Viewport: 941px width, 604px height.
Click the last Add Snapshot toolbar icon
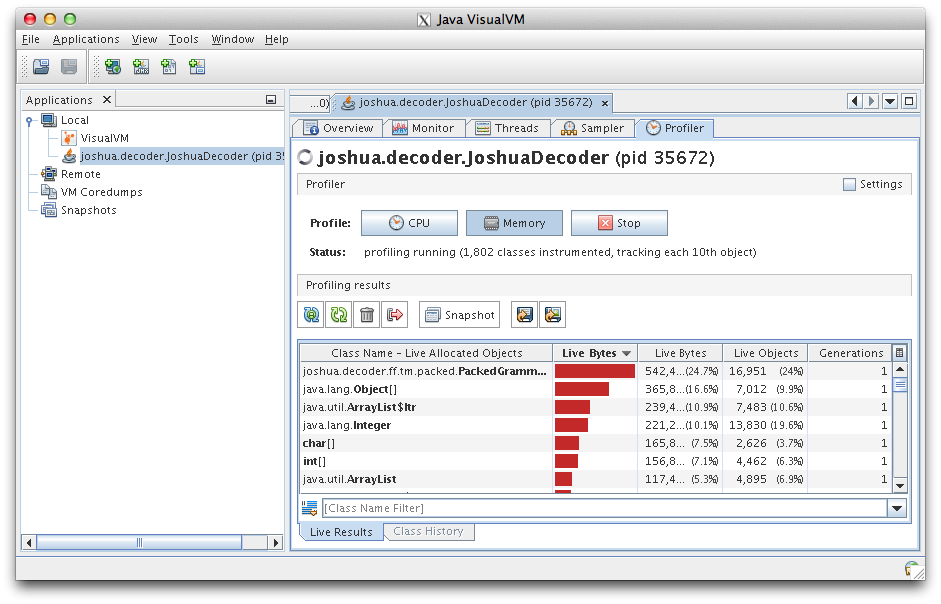pos(197,67)
